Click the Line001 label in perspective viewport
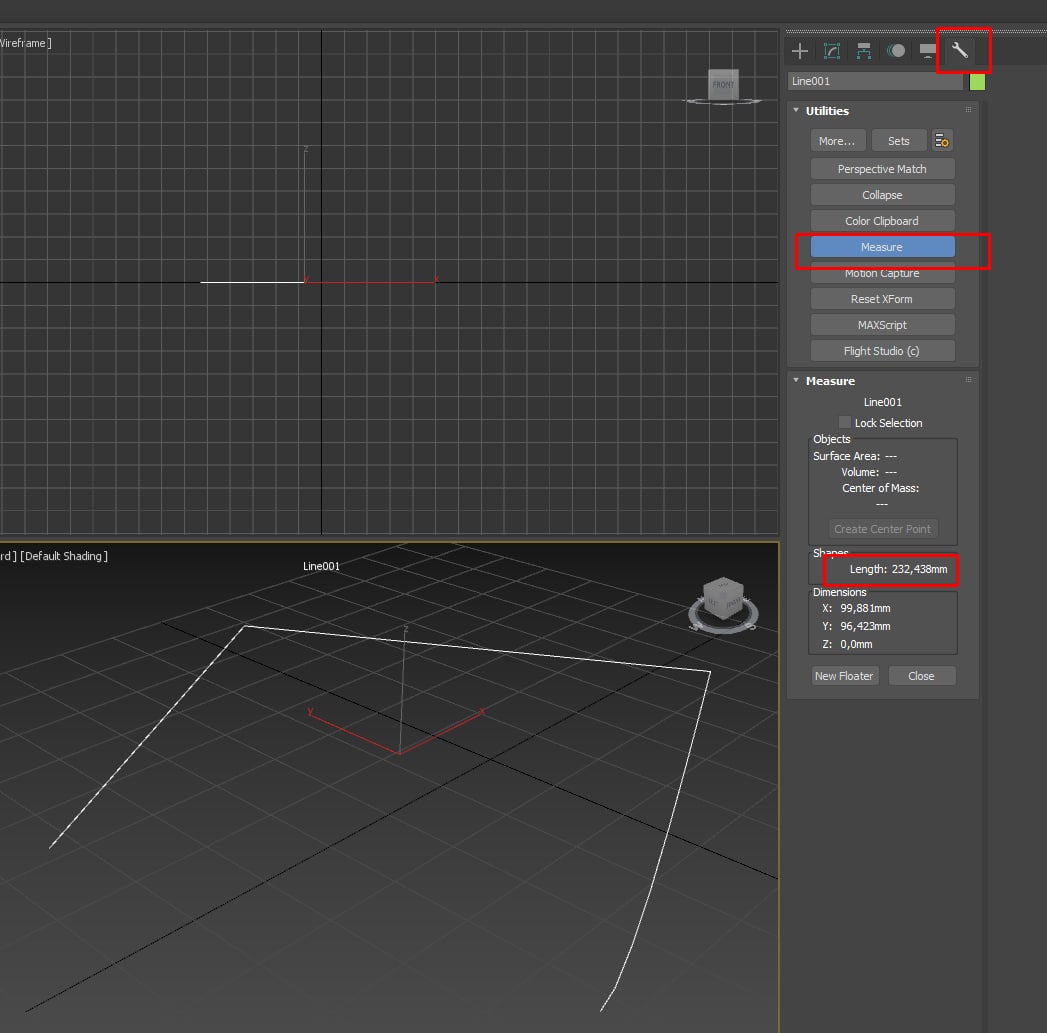This screenshot has height=1033, width=1047. 321,566
